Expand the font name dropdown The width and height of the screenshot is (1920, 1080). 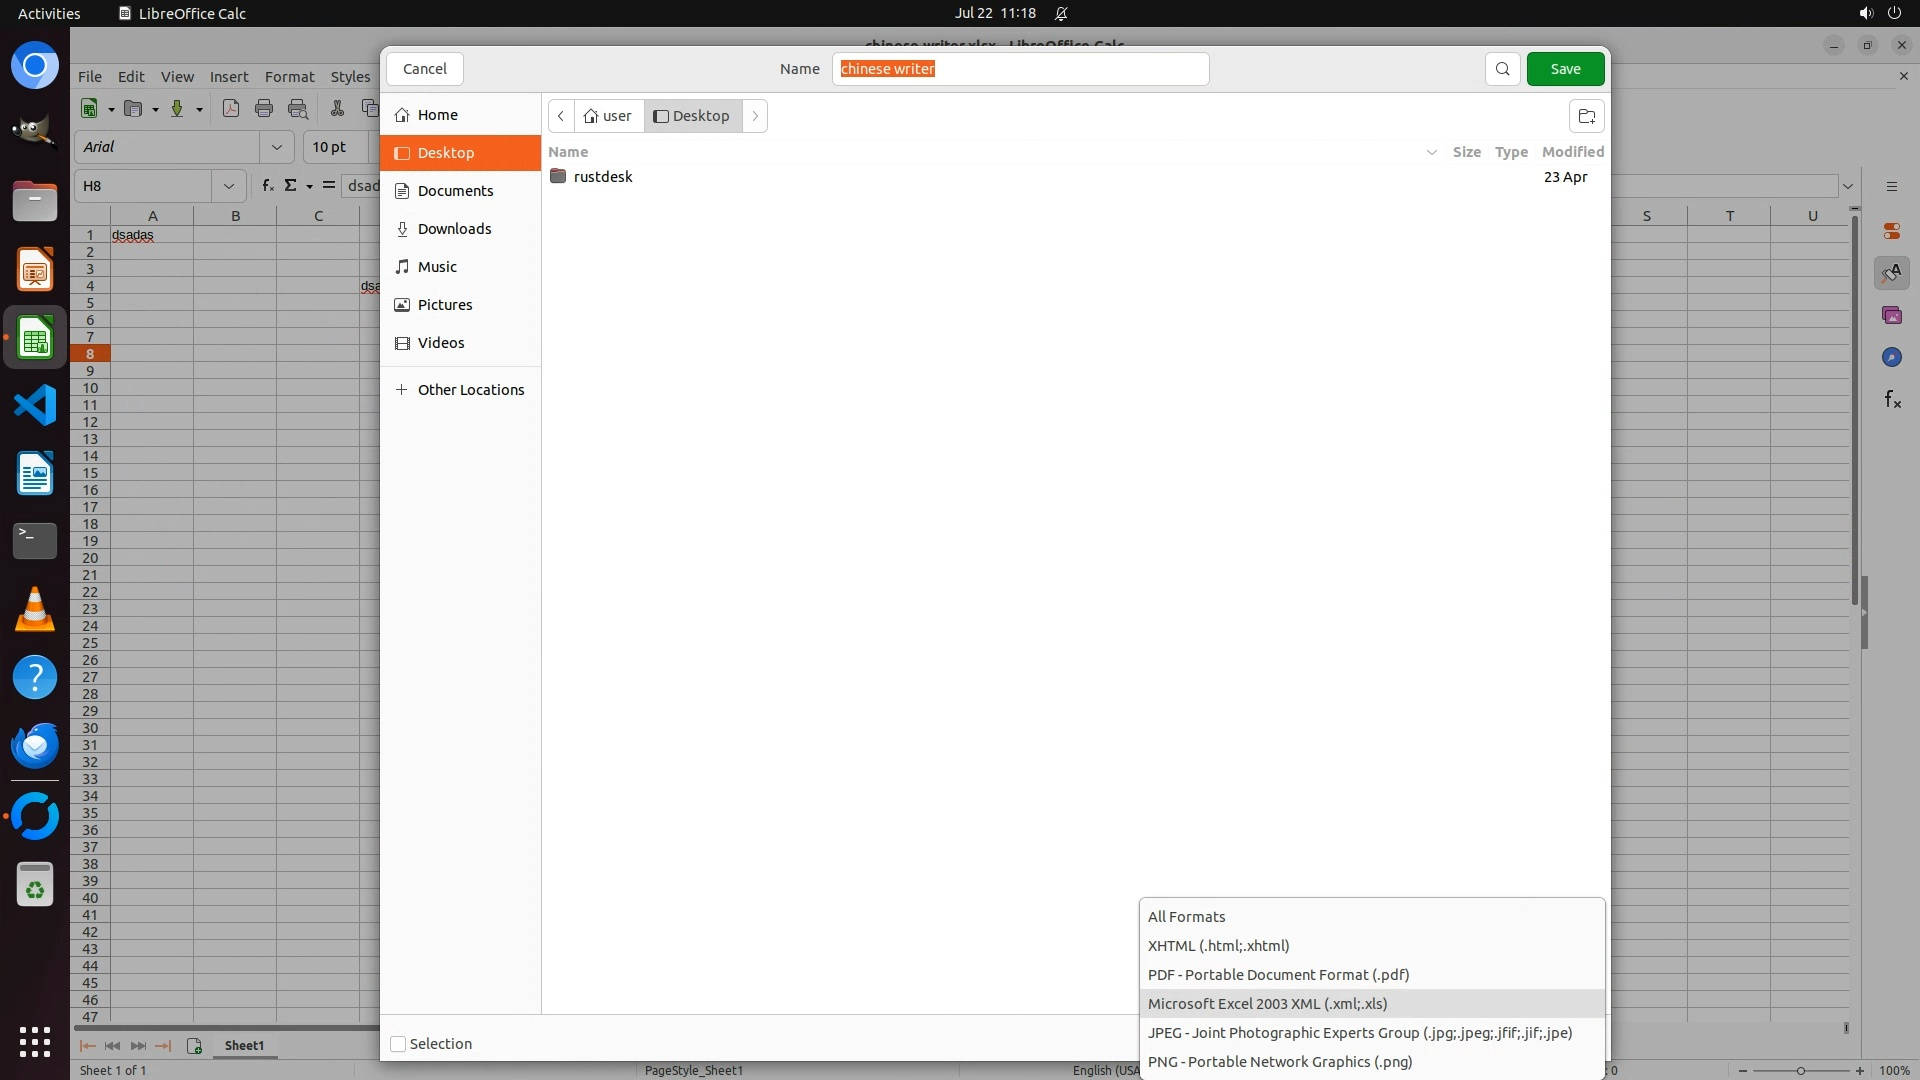coord(276,147)
